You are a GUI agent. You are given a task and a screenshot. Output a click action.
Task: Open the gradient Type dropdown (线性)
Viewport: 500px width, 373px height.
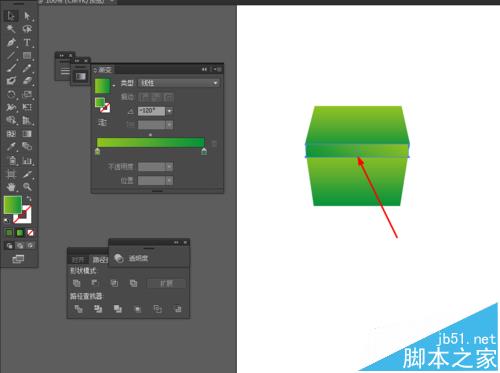pos(179,83)
